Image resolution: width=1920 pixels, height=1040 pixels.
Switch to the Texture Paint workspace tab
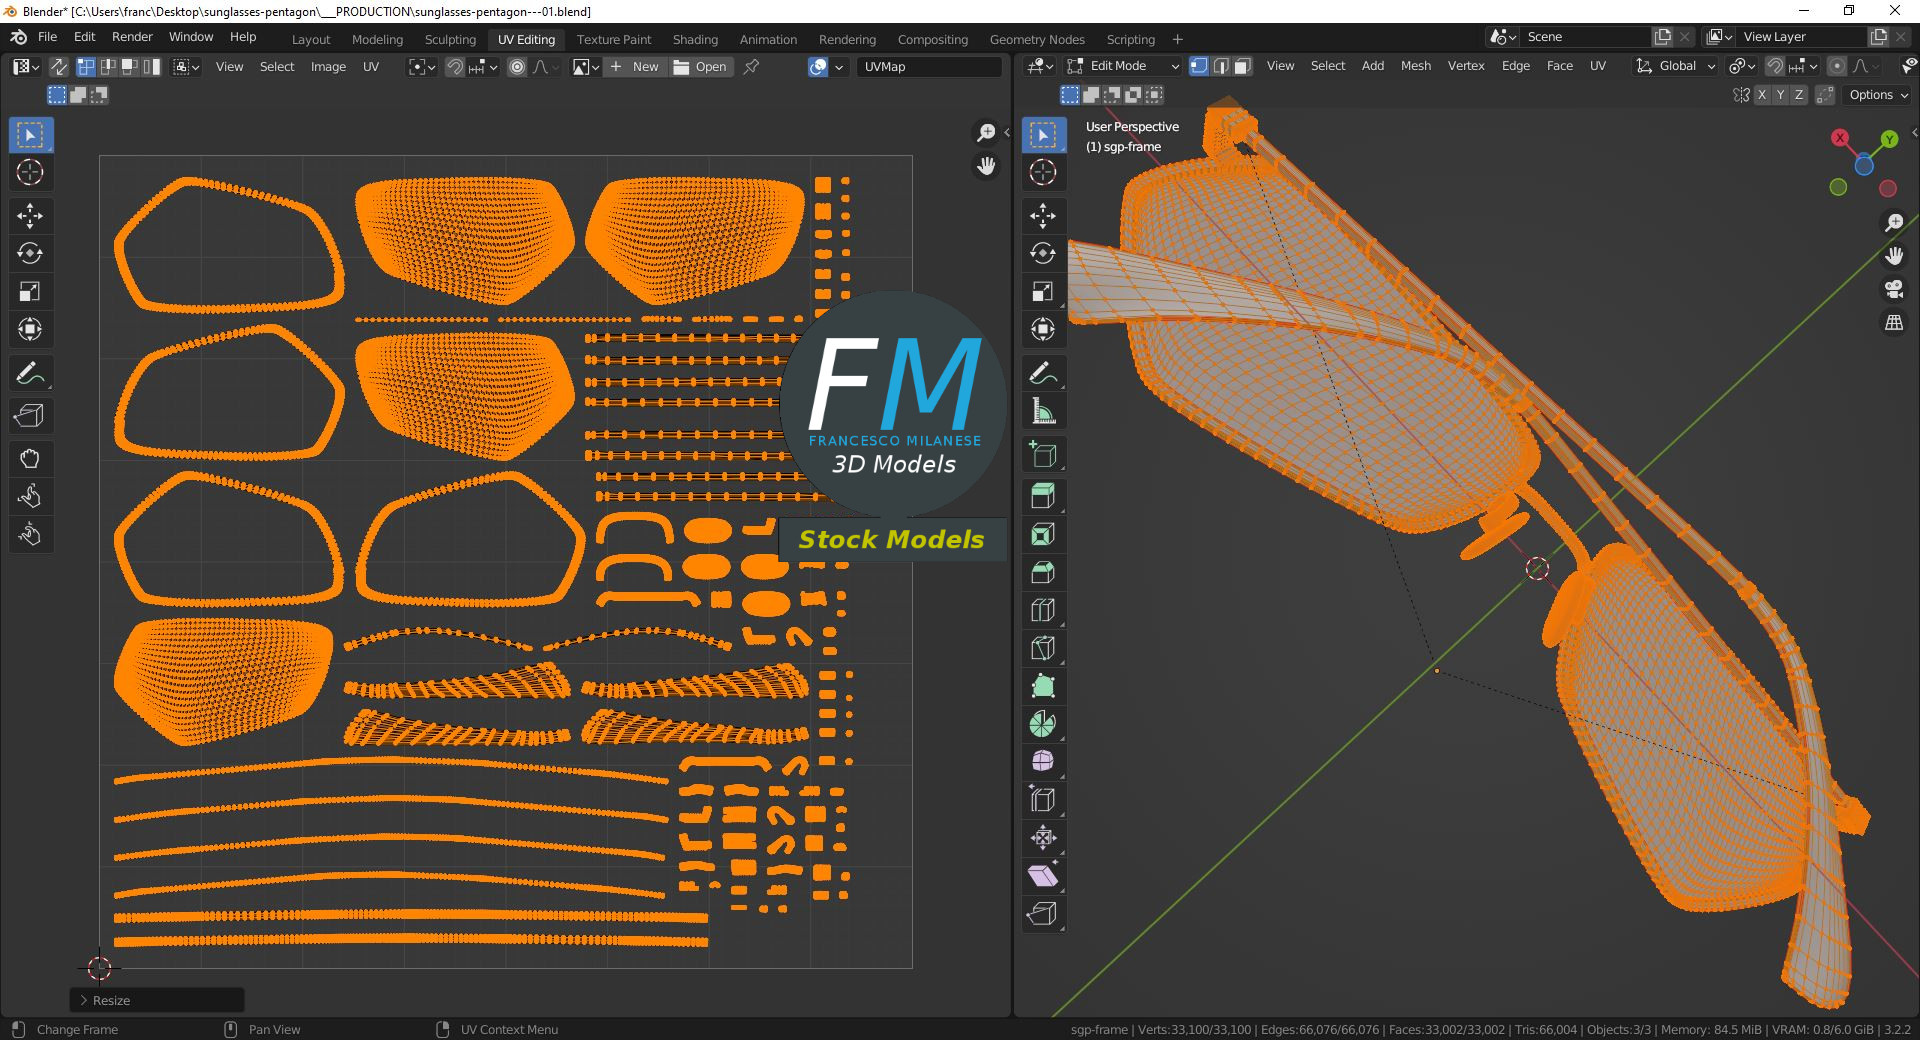click(613, 39)
